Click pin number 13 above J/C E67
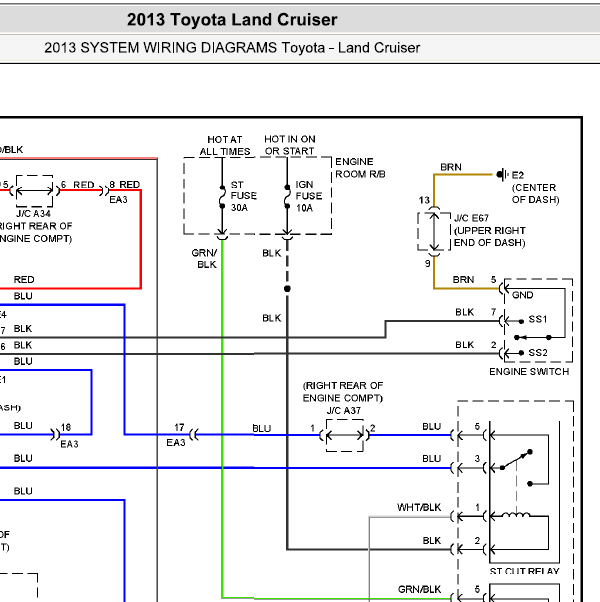The image size is (600, 602). click(424, 200)
